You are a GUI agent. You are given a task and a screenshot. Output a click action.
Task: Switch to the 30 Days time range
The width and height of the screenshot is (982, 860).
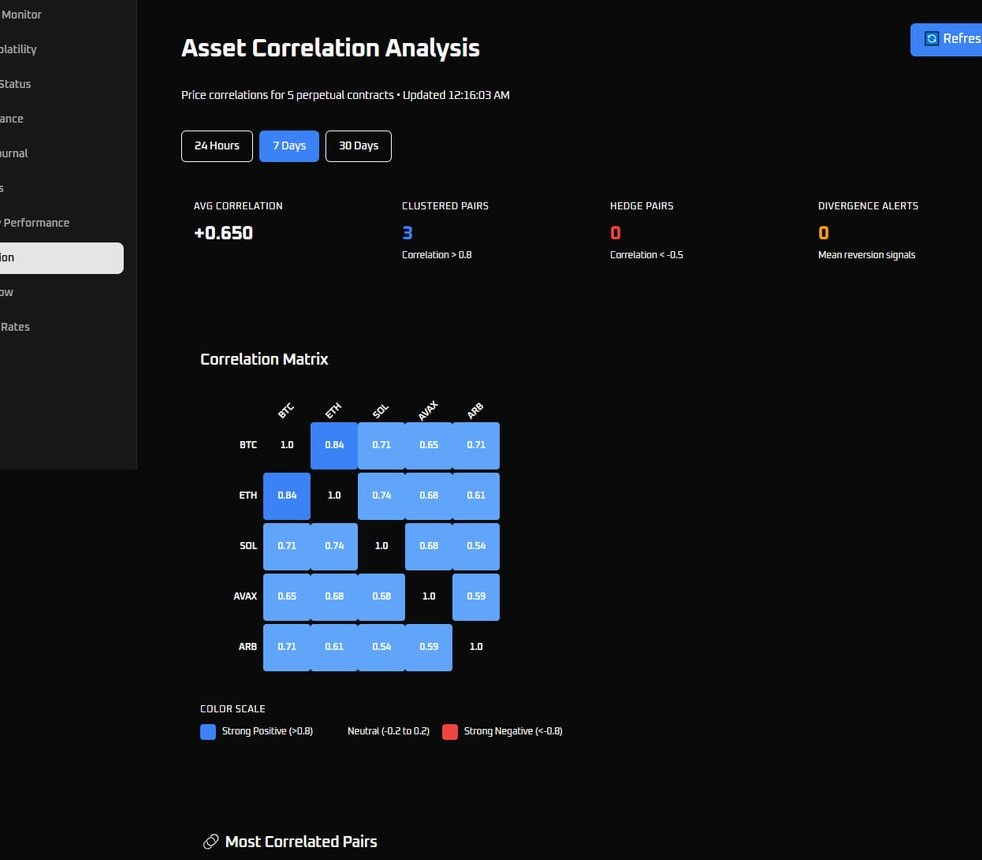[x=358, y=146]
